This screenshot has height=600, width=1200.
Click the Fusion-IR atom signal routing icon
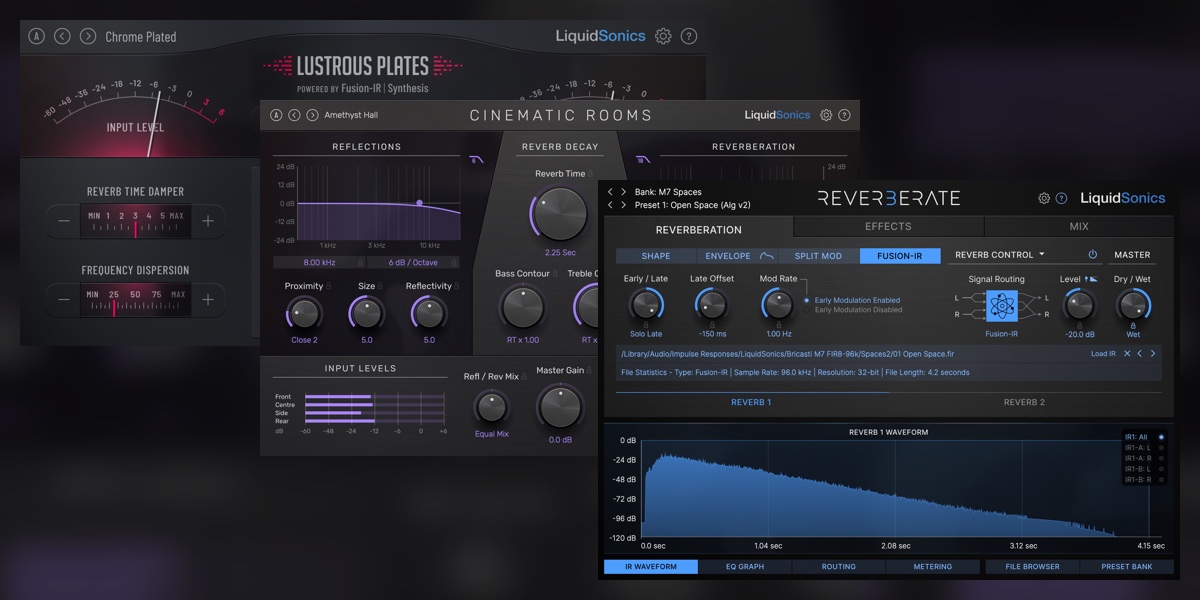(1001, 306)
